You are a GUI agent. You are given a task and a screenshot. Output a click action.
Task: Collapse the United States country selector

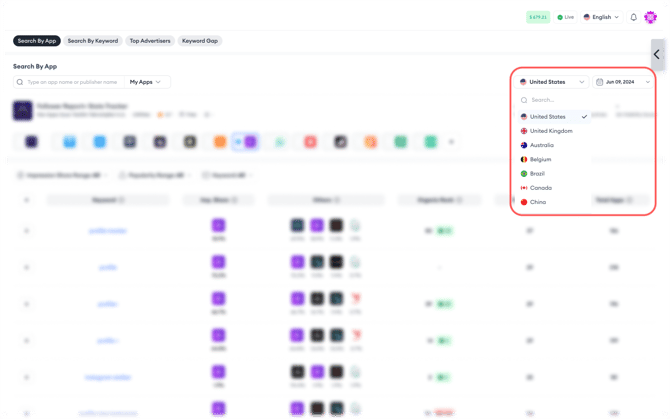tap(552, 82)
